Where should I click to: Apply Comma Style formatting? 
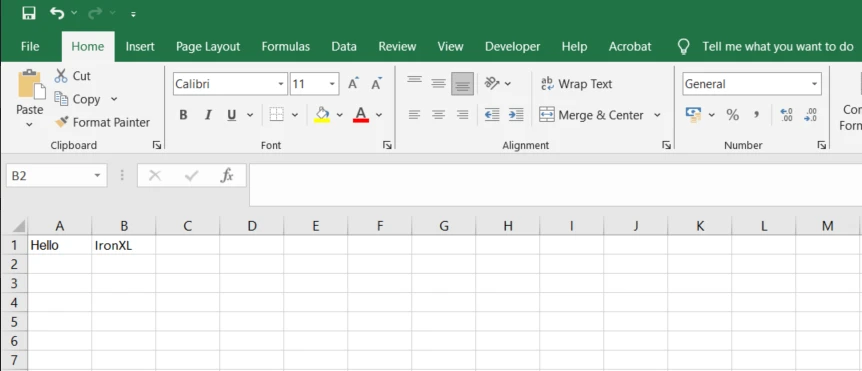[756, 115]
